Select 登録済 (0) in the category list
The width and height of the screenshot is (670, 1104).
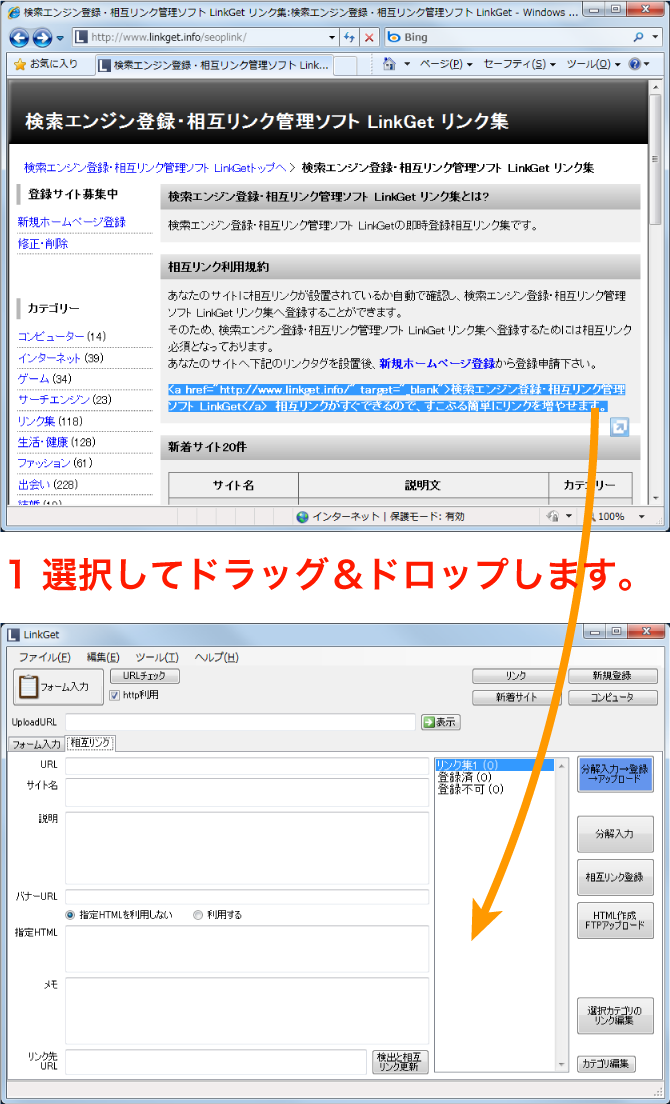(466, 777)
